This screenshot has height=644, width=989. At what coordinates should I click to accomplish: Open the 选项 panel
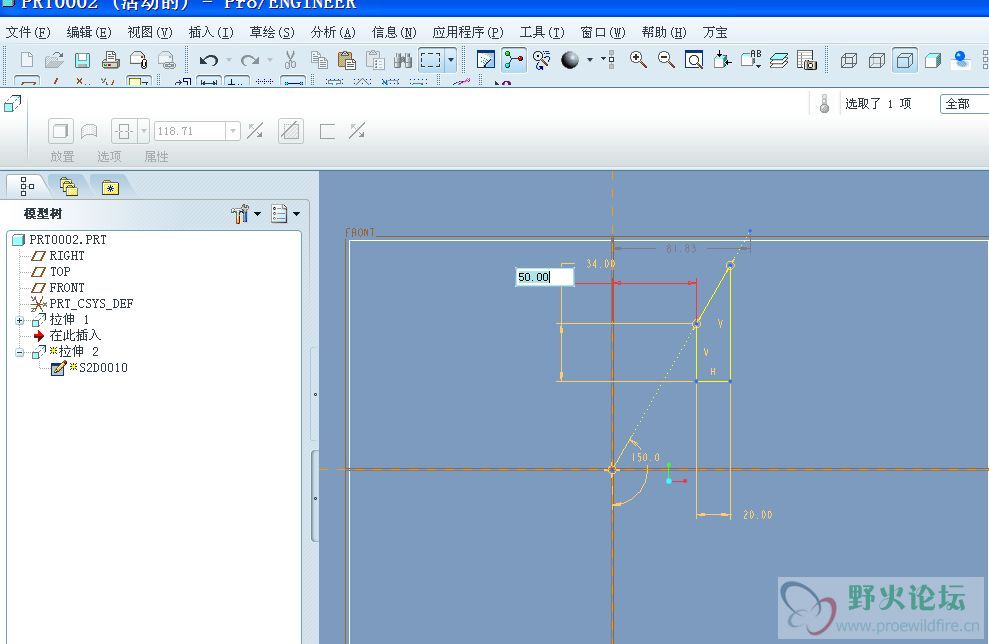[x=109, y=156]
